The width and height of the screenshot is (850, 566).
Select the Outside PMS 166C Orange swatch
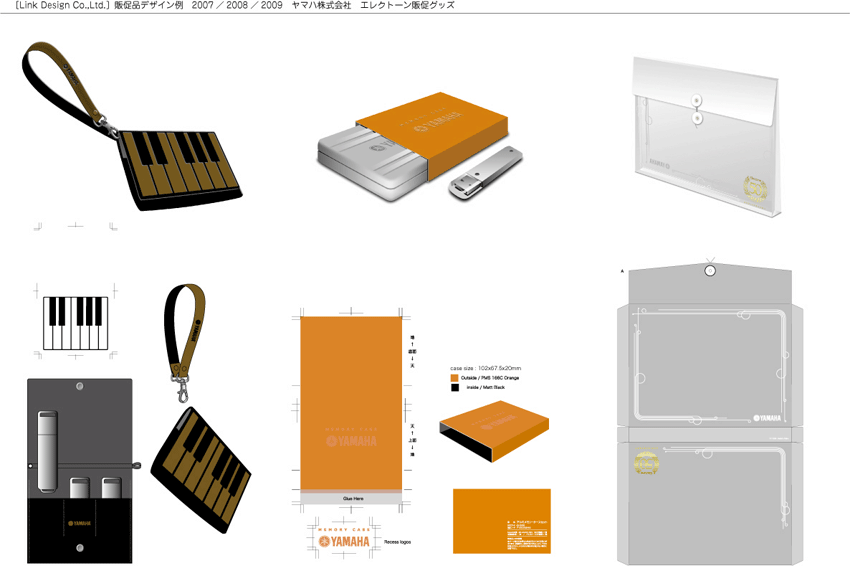pyautogui.click(x=455, y=378)
